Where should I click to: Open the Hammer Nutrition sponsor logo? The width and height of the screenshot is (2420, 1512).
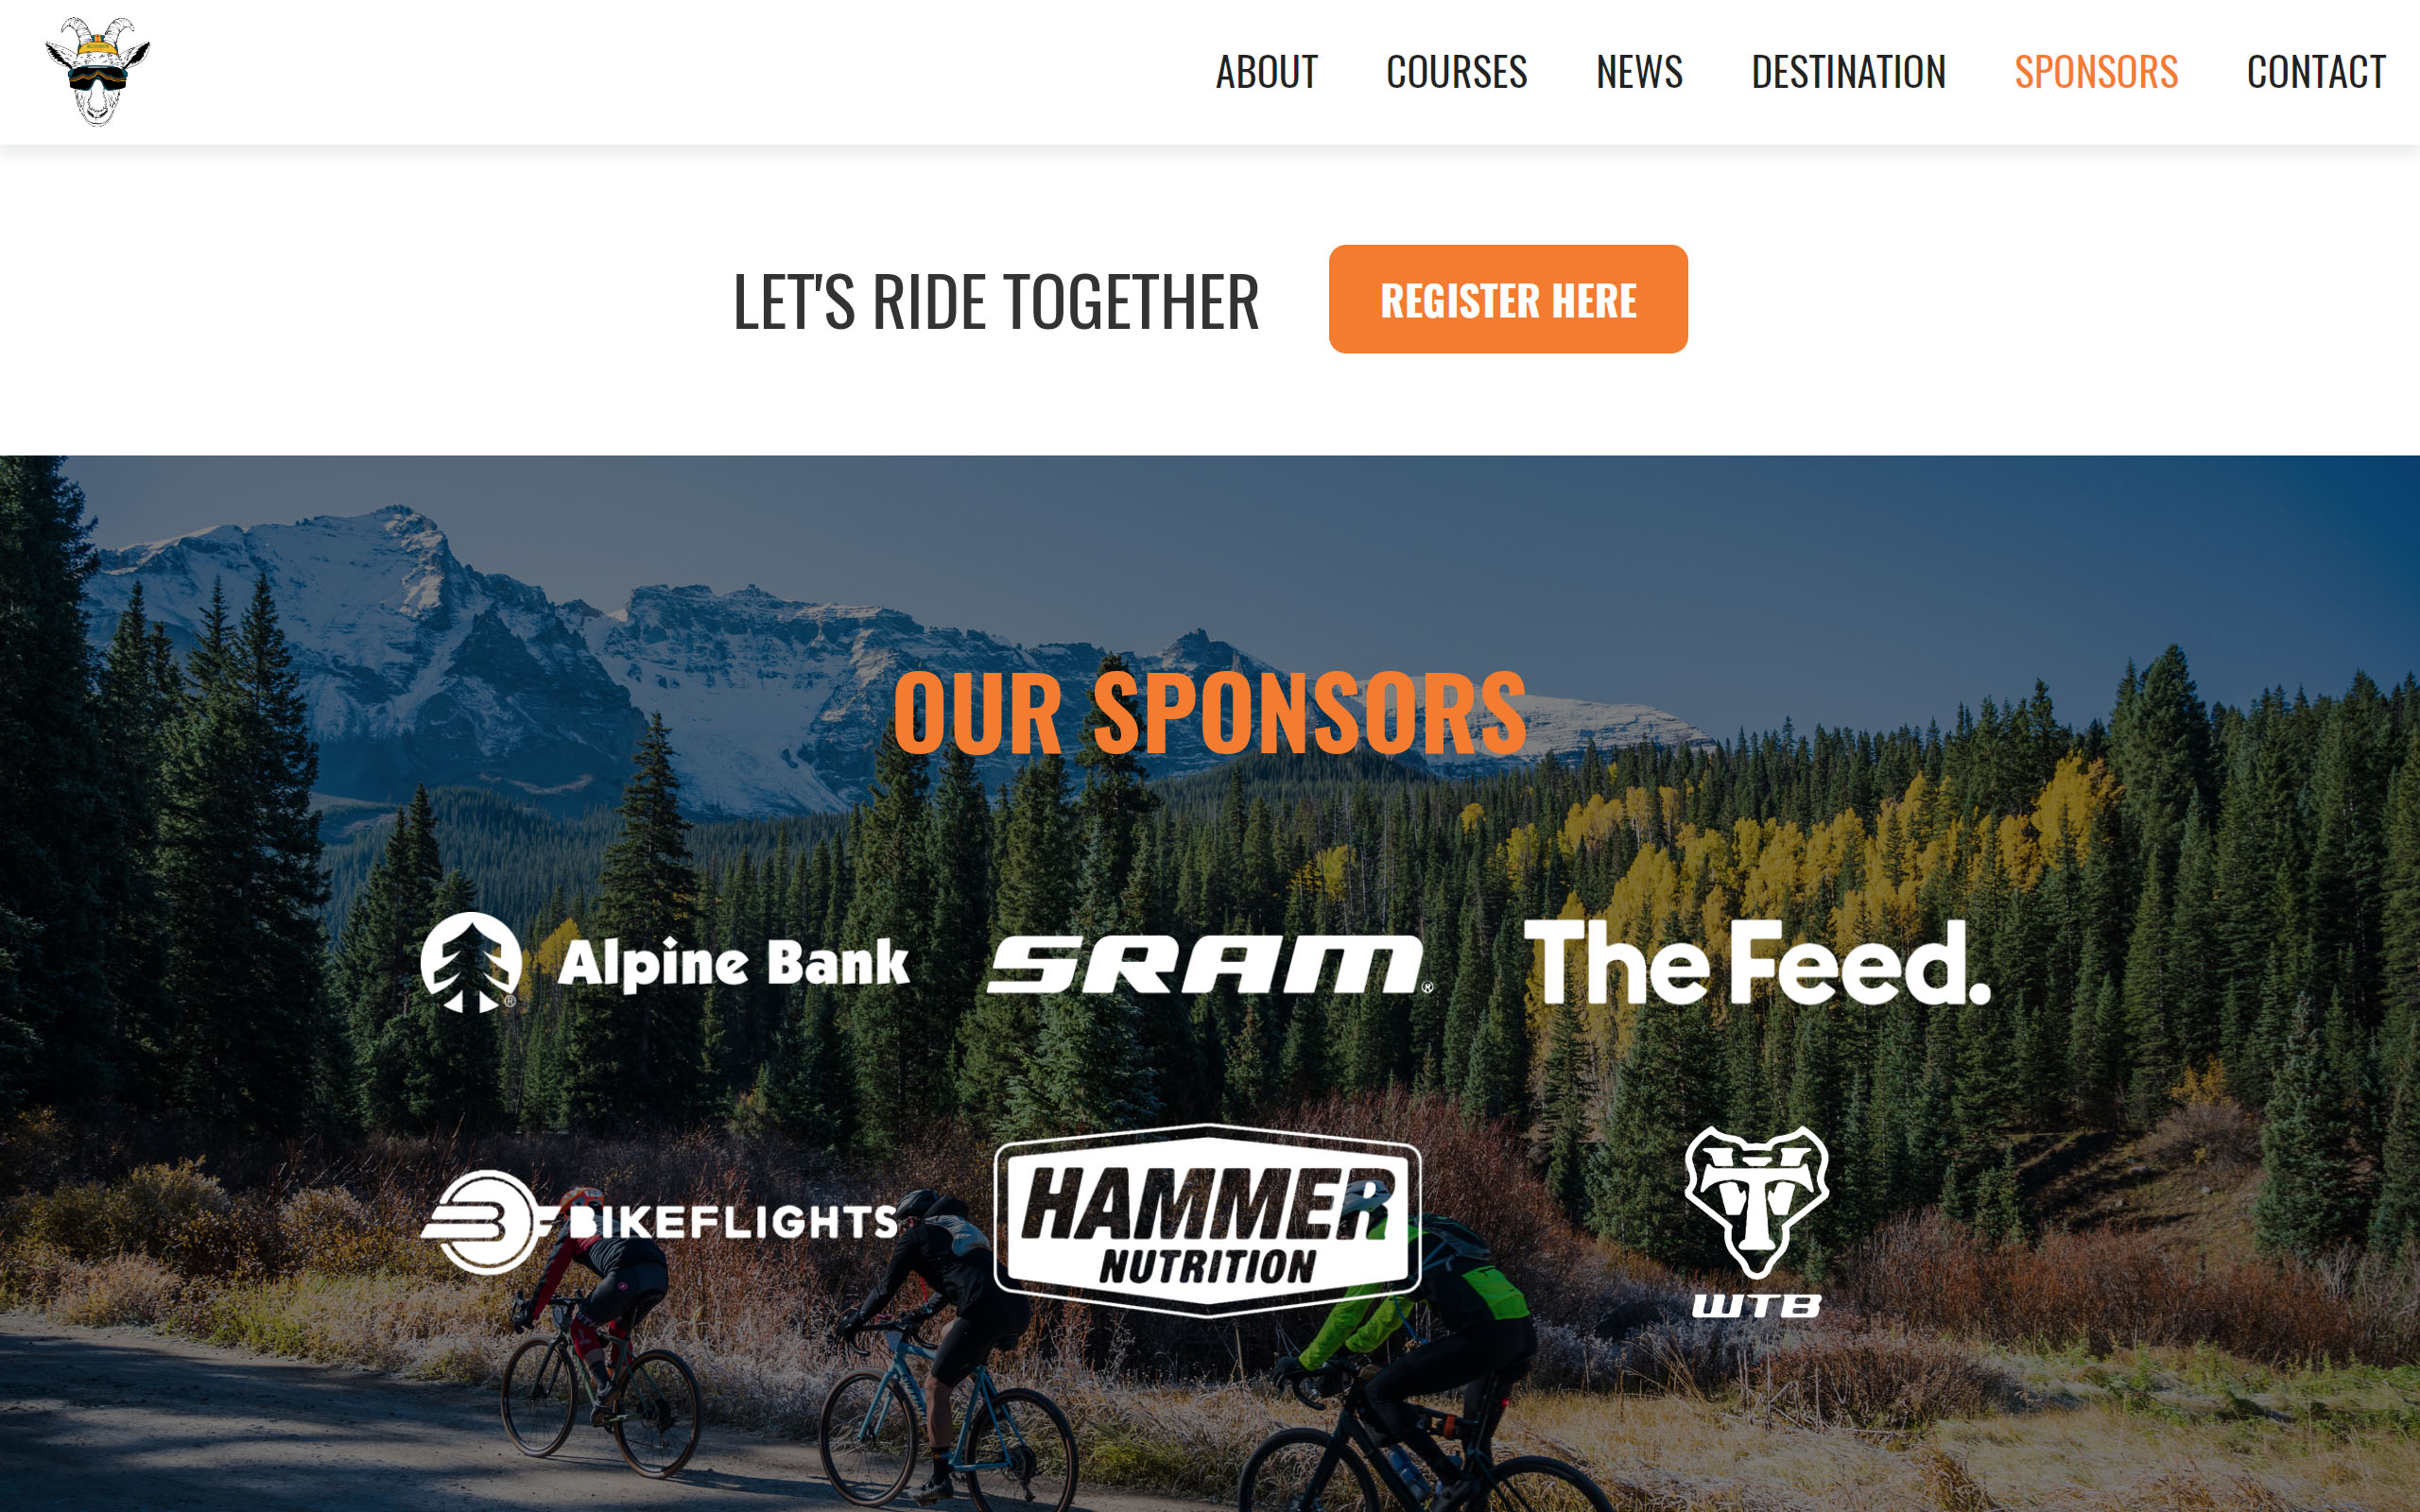(1208, 1221)
